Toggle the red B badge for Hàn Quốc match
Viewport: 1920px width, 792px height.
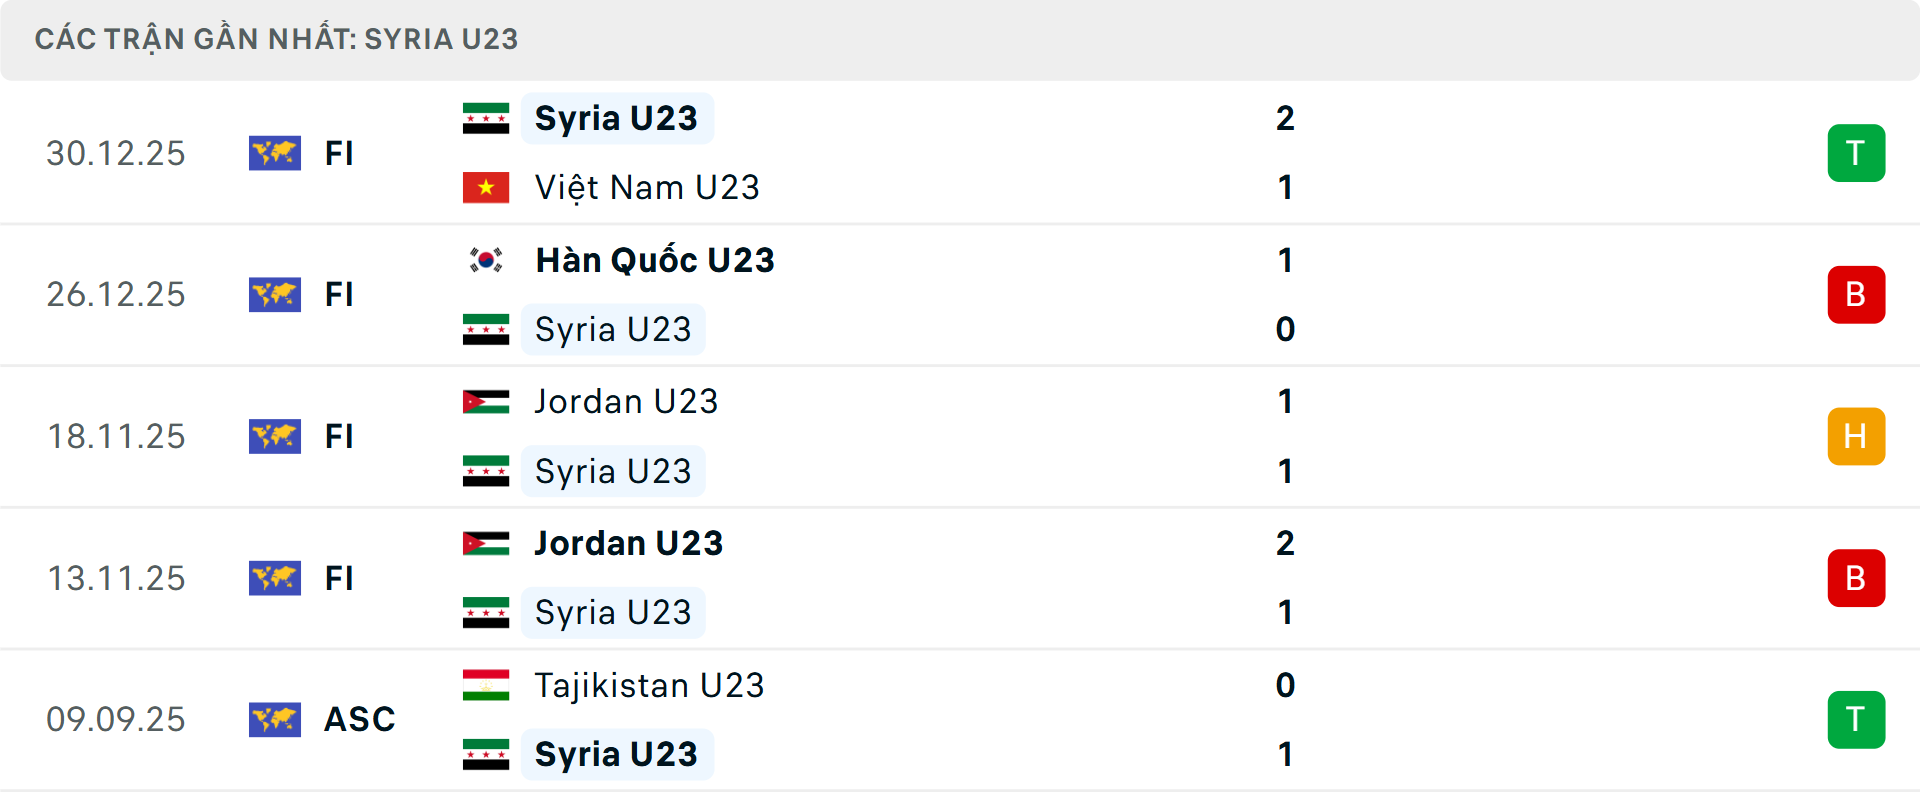1857,294
